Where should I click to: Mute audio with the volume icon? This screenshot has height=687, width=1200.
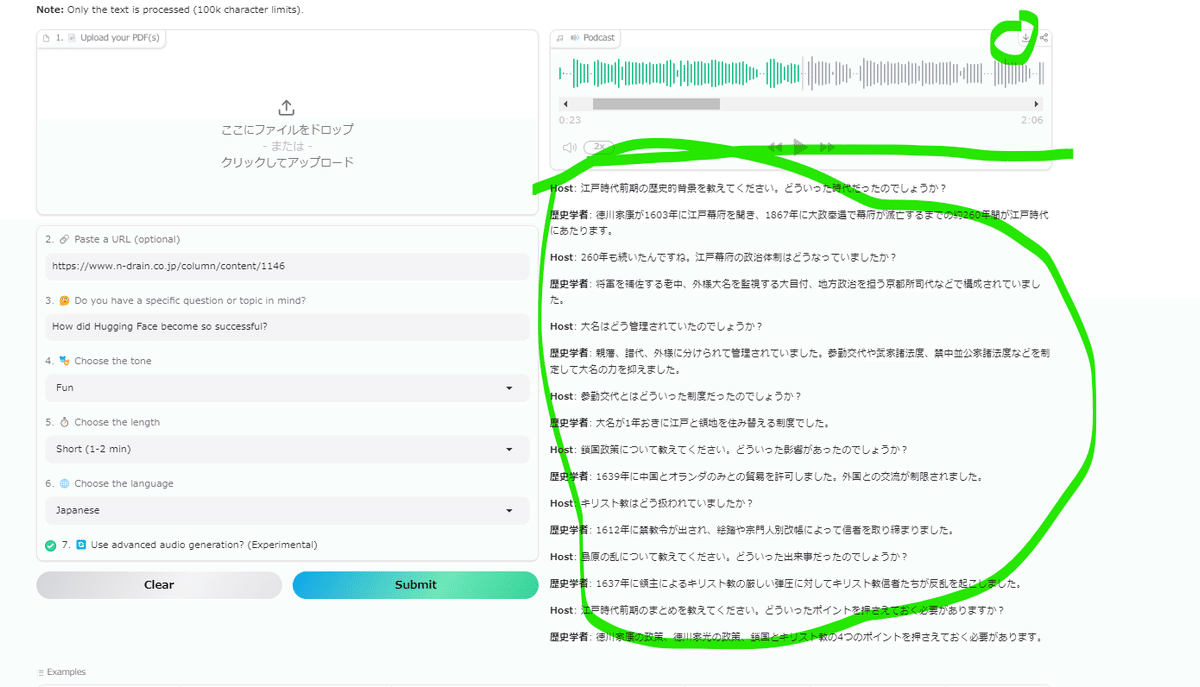[569, 147]
